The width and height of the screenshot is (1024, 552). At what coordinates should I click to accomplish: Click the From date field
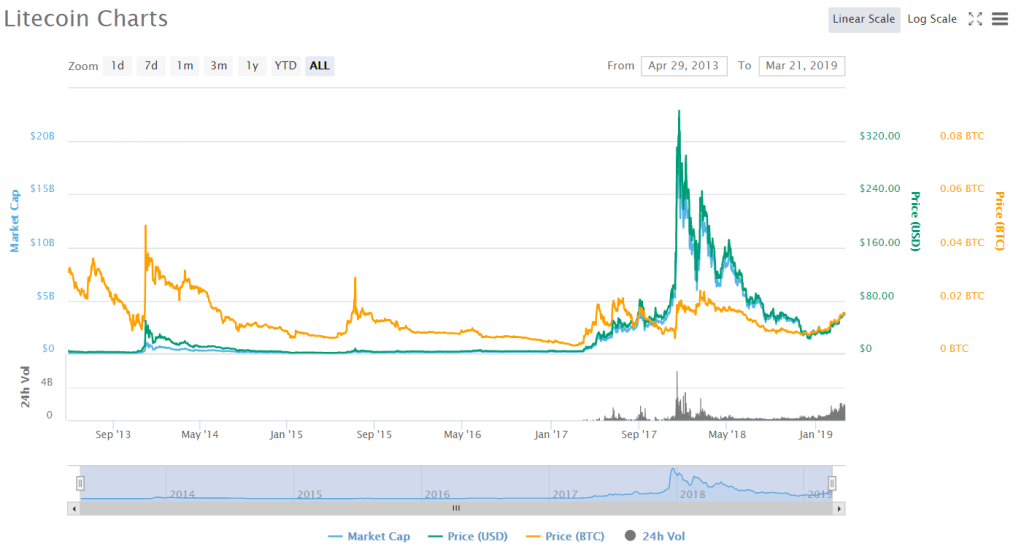(x=683, y=66)
